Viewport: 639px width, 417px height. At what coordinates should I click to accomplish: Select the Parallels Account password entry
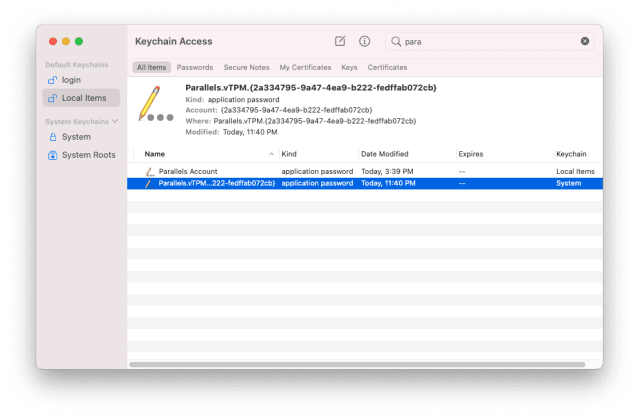pos(188,171)
